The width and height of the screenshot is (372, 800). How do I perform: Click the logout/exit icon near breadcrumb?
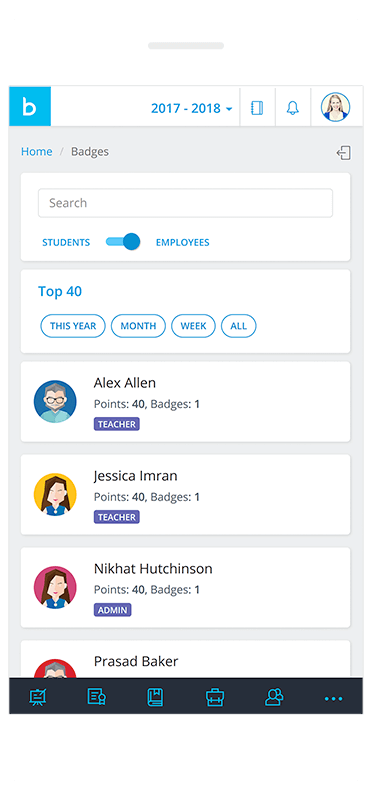(x=344, y=153)
